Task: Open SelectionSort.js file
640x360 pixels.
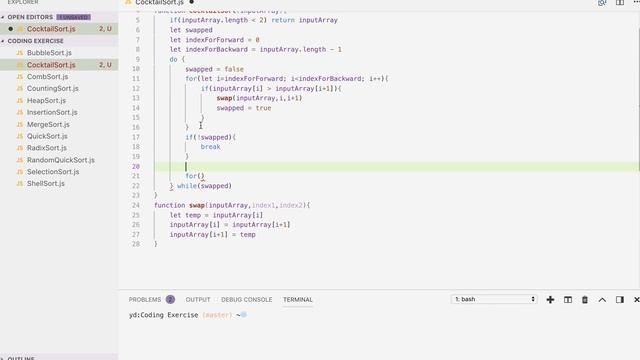Action: tap(53, 172)
